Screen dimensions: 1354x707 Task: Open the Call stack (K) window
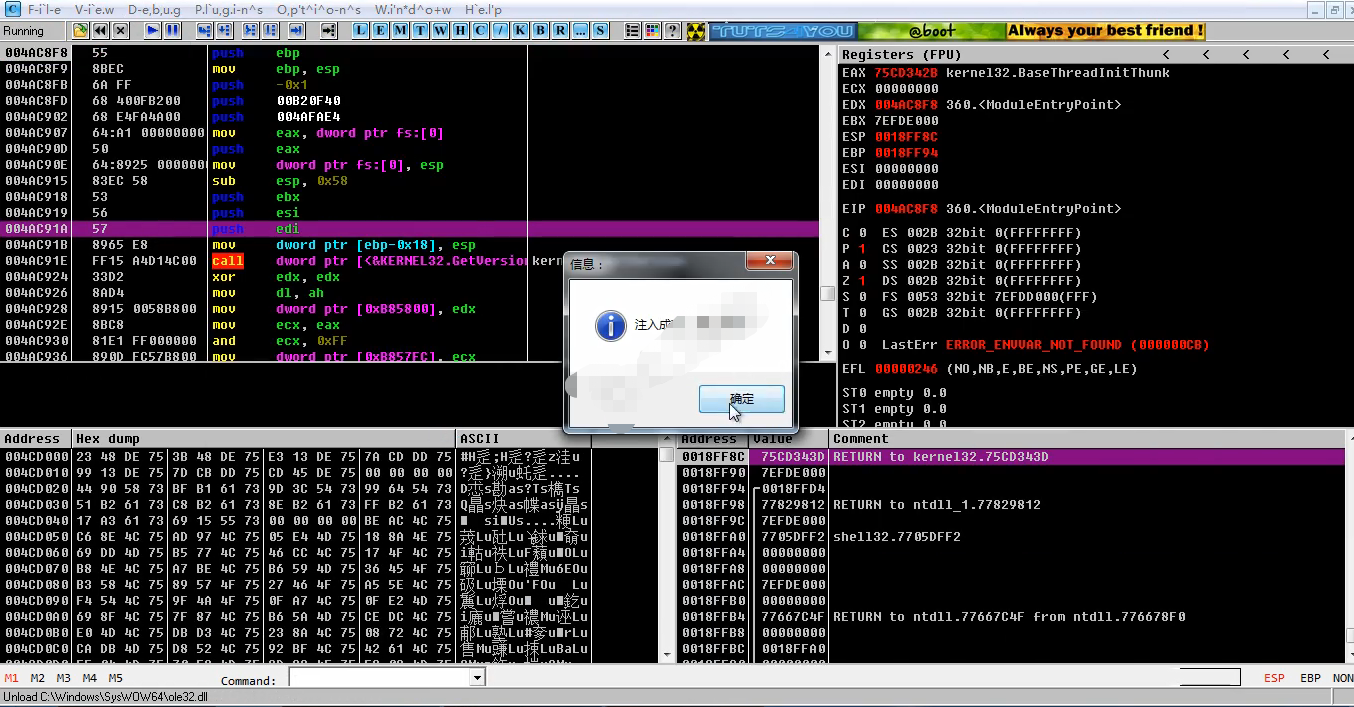point(520,31)
